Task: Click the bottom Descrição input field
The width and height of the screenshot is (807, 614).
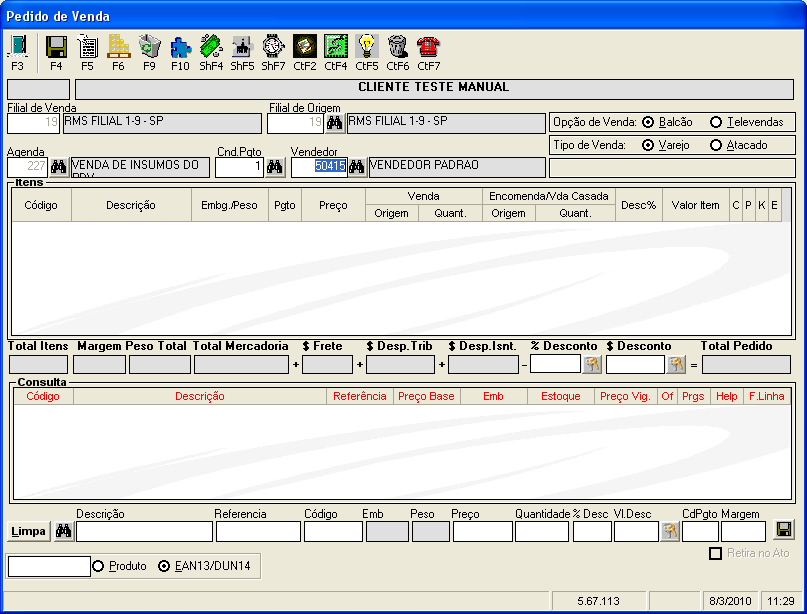Action: [144, 532]
